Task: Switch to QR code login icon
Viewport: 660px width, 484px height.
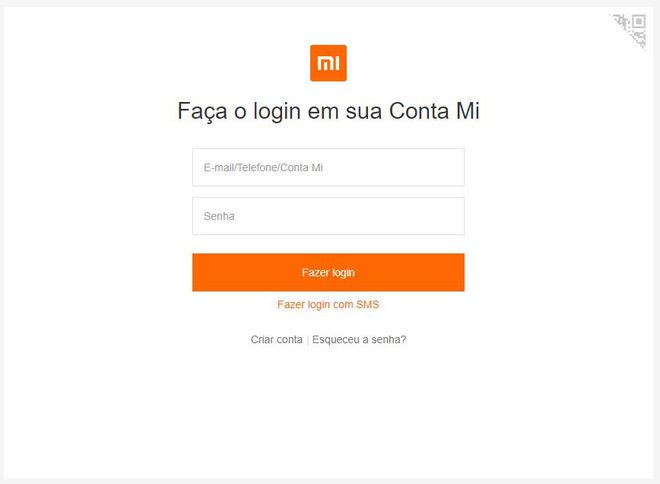Action: coord(630,30)
